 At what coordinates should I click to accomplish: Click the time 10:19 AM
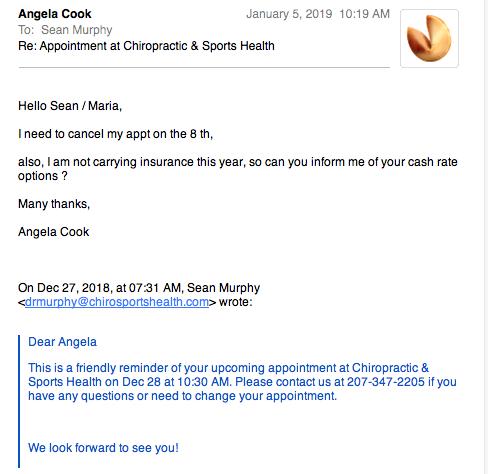click(x=364, y=14)
